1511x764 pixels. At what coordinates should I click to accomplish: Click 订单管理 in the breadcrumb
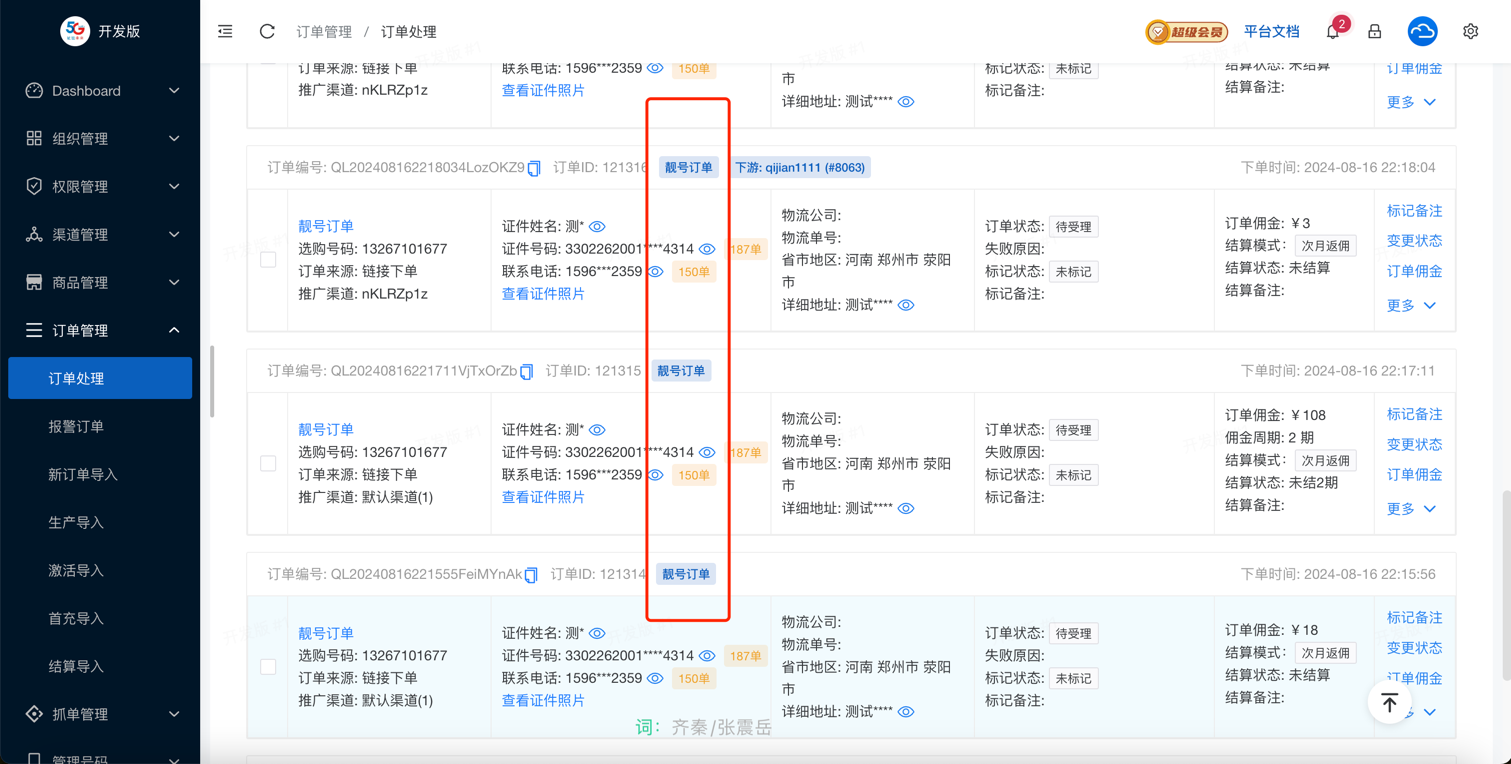[x=324, y=31]
